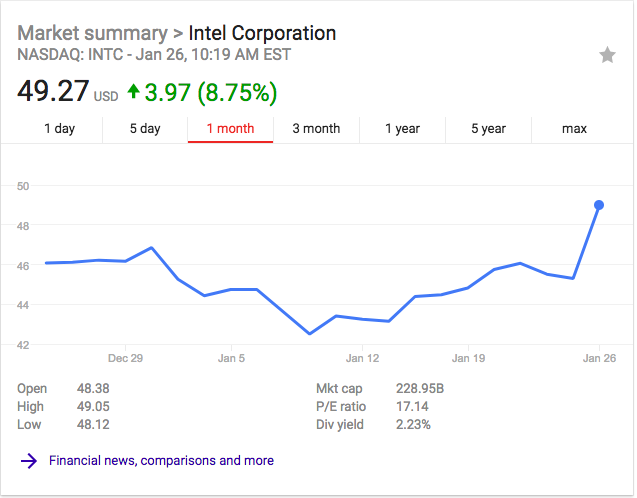Click the Jan 19 date axis label

tap(468, 357)
